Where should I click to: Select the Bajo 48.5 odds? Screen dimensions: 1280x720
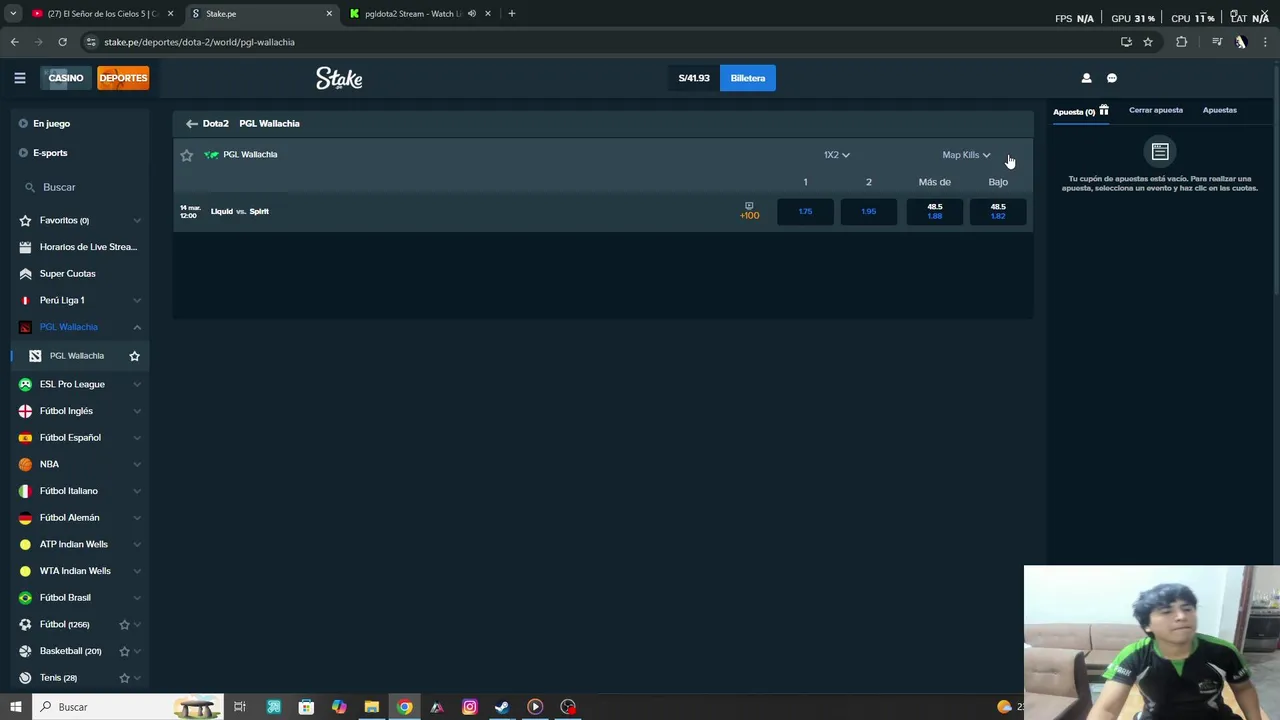point(998,211)
